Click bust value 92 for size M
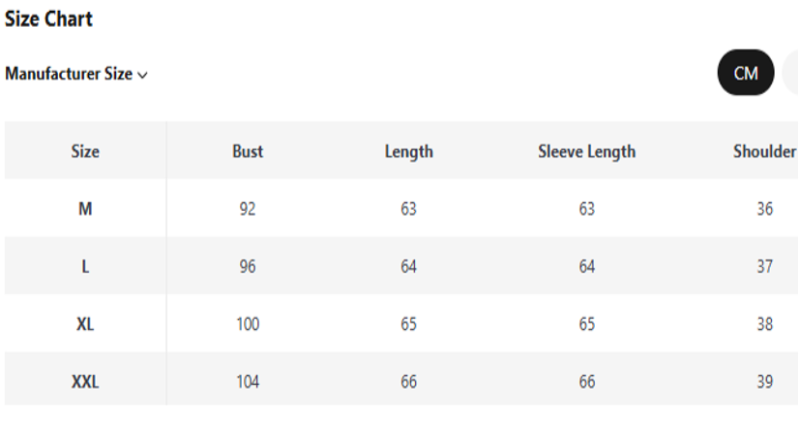Screen dimensions: 800x434 click(x=247, y=209)
